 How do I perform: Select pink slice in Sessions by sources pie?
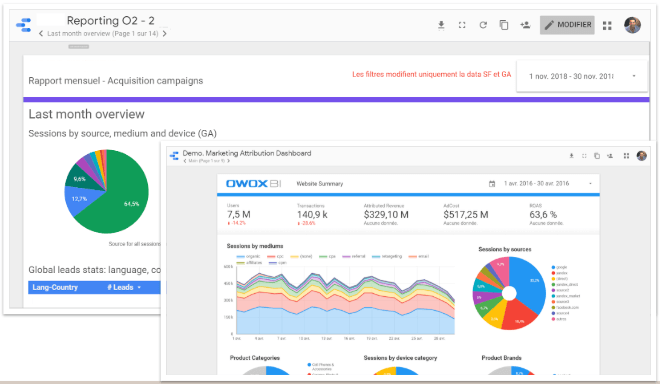(x=501, y=270)
